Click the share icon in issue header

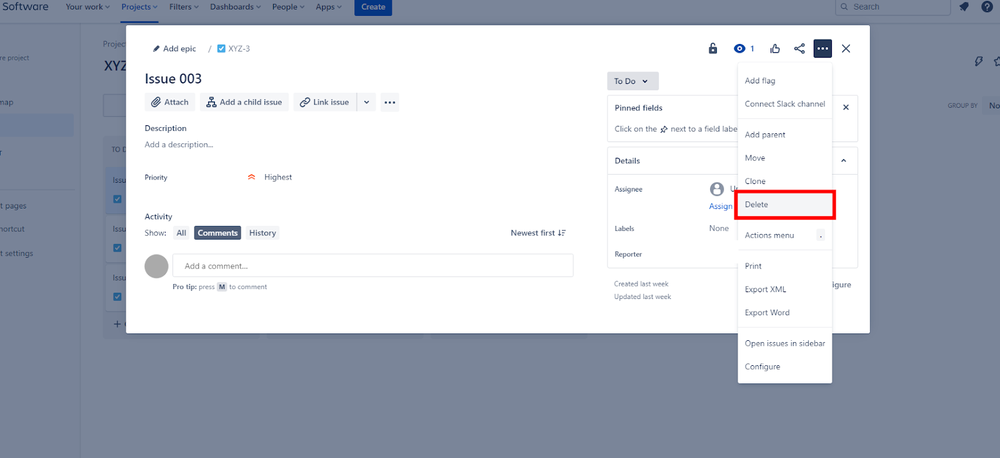(x=799, y=48)
